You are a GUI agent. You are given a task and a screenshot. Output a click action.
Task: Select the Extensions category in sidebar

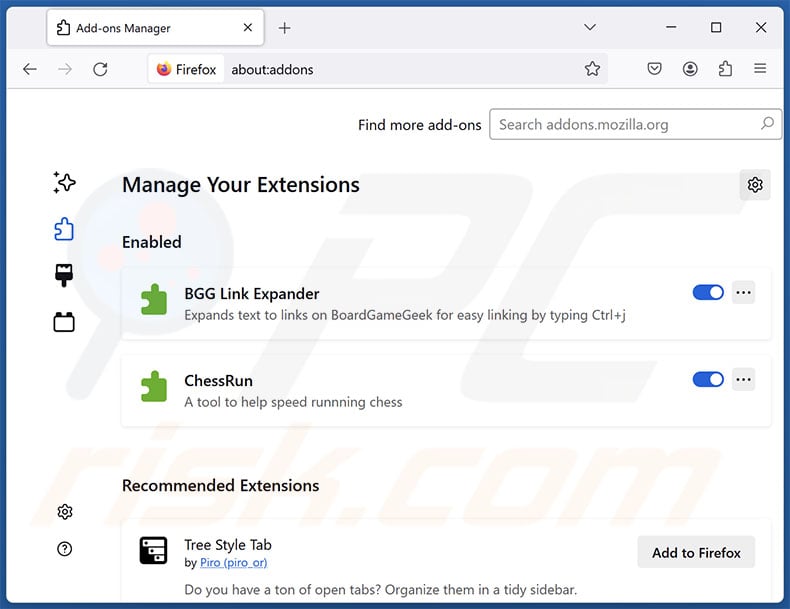point(64,229)
